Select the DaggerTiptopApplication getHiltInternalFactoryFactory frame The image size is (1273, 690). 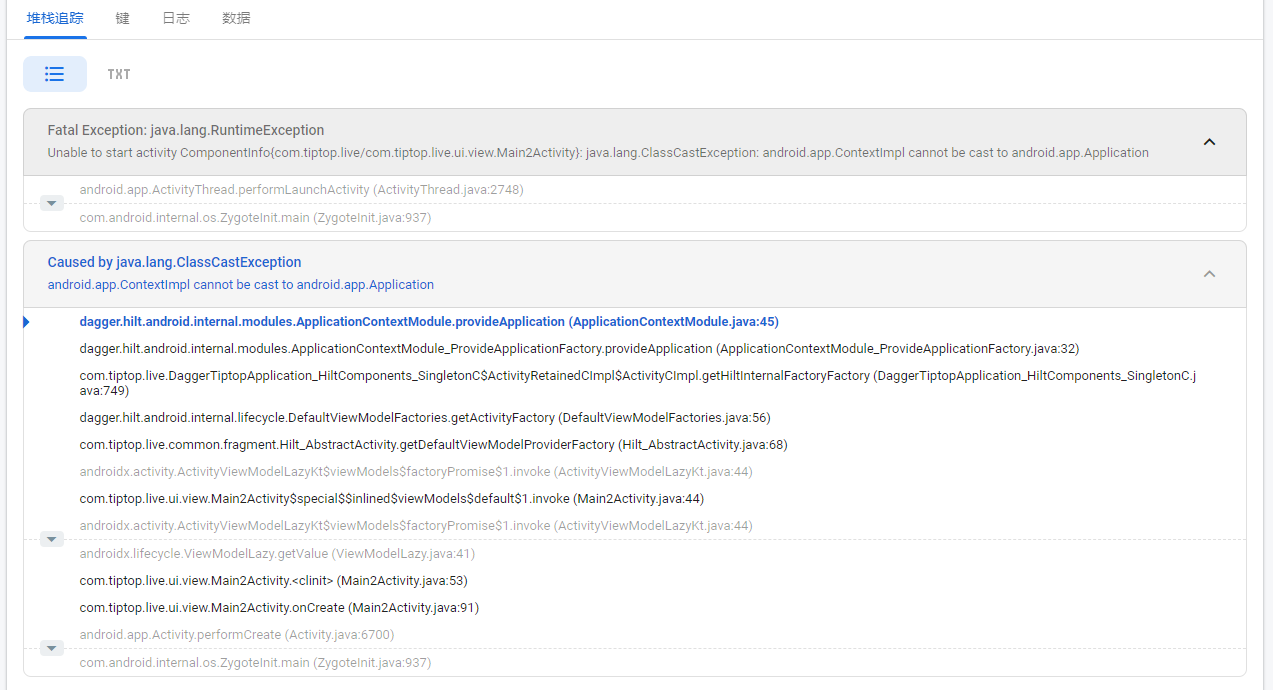[638, 383]
